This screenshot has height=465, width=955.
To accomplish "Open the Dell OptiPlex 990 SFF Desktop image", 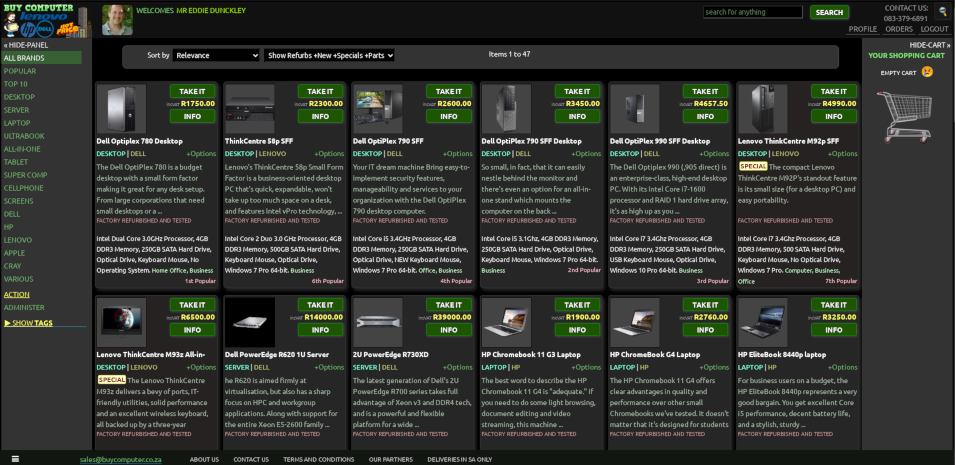I will coord(635,108).
